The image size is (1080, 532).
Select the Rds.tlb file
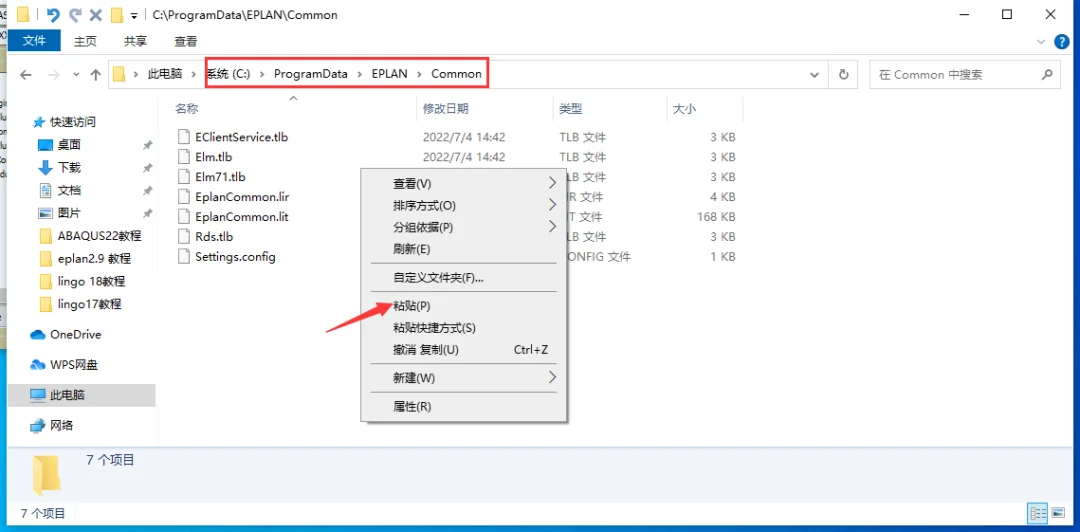214,236
